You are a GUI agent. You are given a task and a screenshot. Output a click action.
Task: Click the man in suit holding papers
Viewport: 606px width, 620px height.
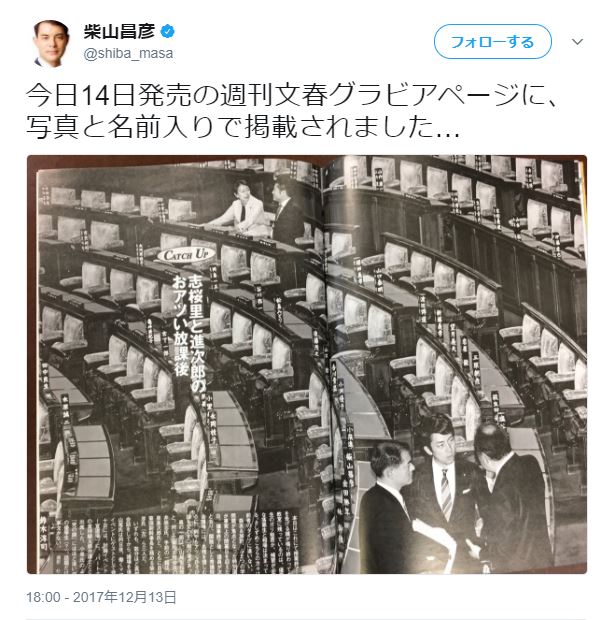click(x=399, y=508)
